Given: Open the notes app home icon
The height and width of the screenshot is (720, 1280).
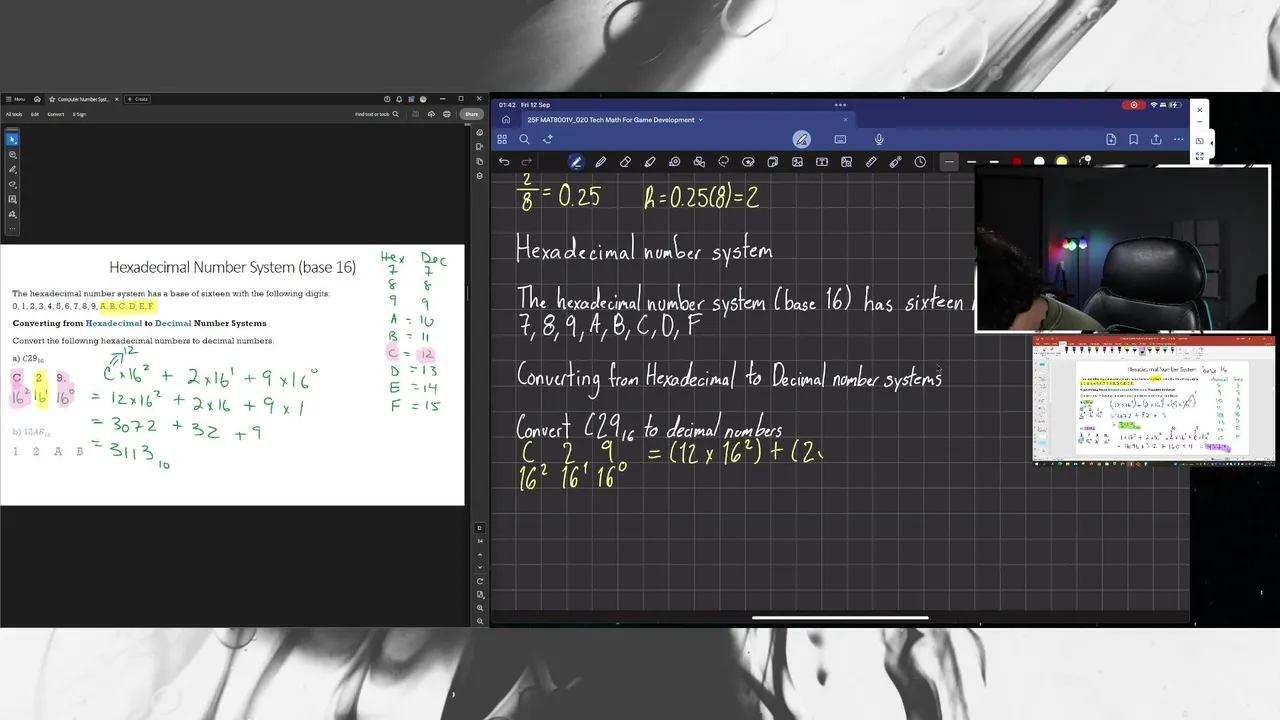Looking at the screenshot, I should (506, 120).
